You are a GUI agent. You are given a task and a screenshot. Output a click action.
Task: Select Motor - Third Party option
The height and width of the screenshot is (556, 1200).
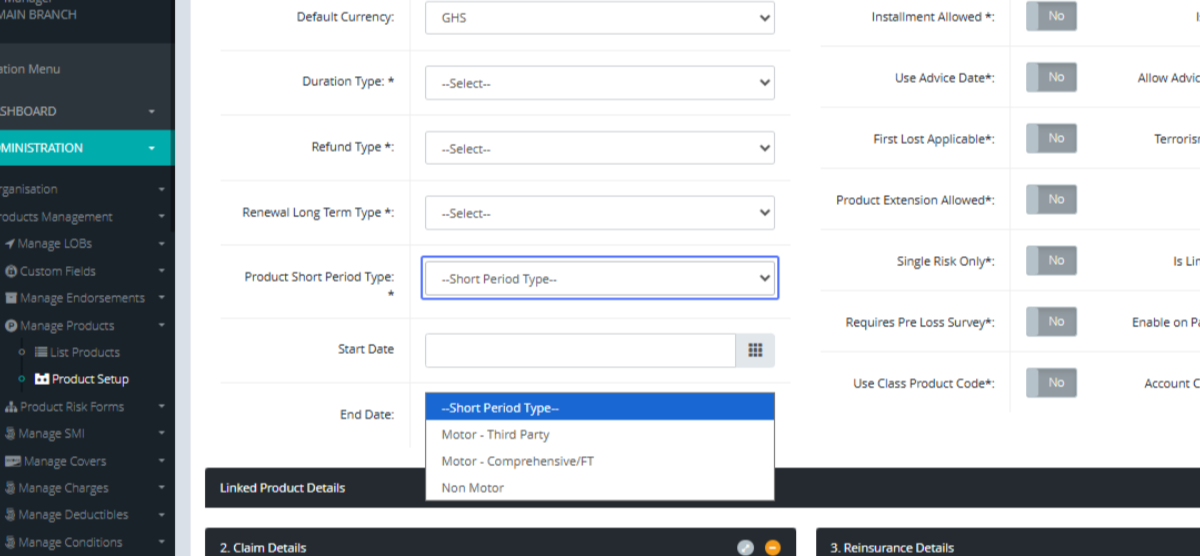click(x=496, y=435)
